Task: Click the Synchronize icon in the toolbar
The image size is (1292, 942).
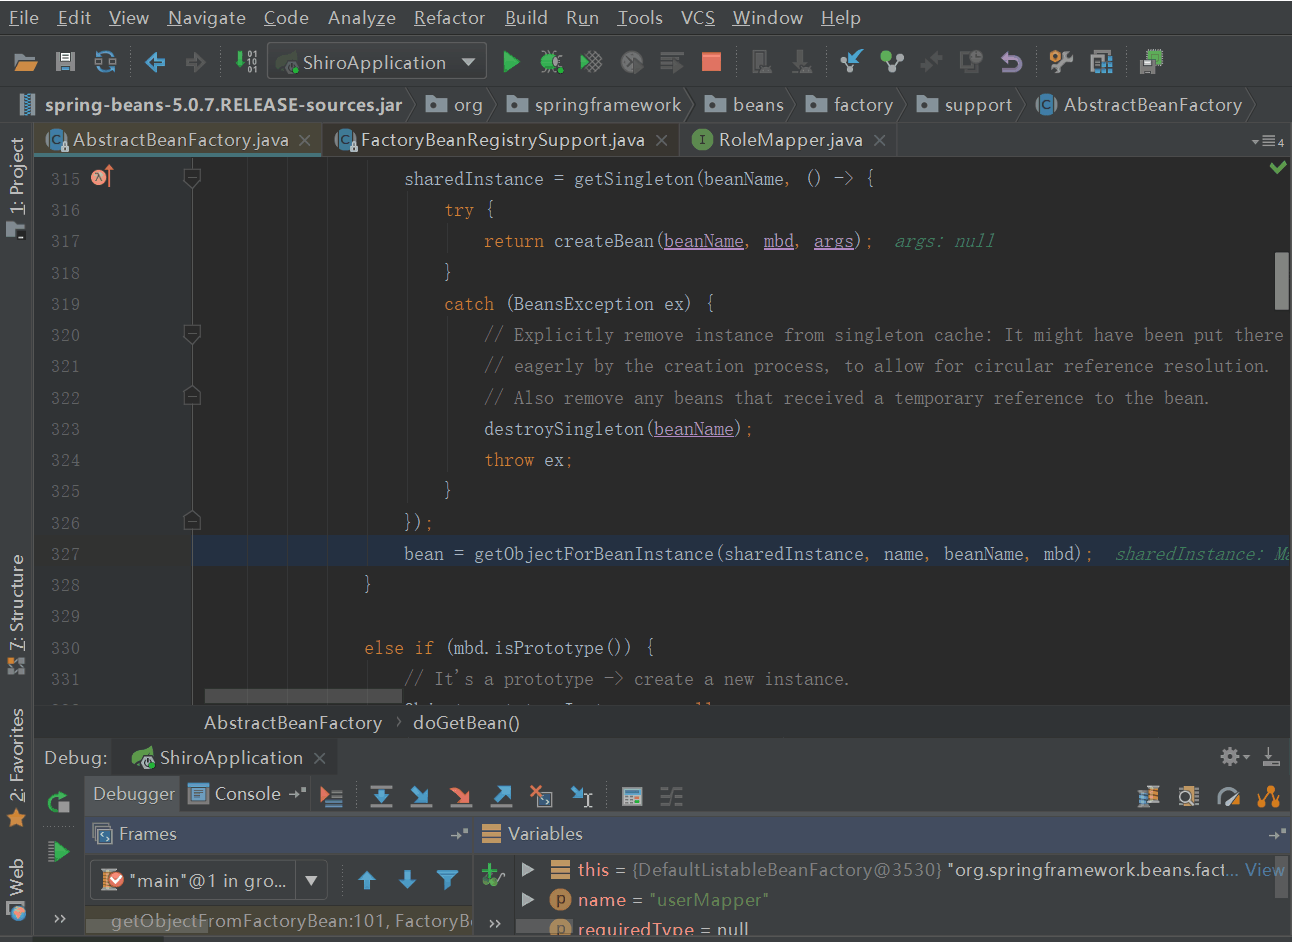Action: (x=105, y=62)
